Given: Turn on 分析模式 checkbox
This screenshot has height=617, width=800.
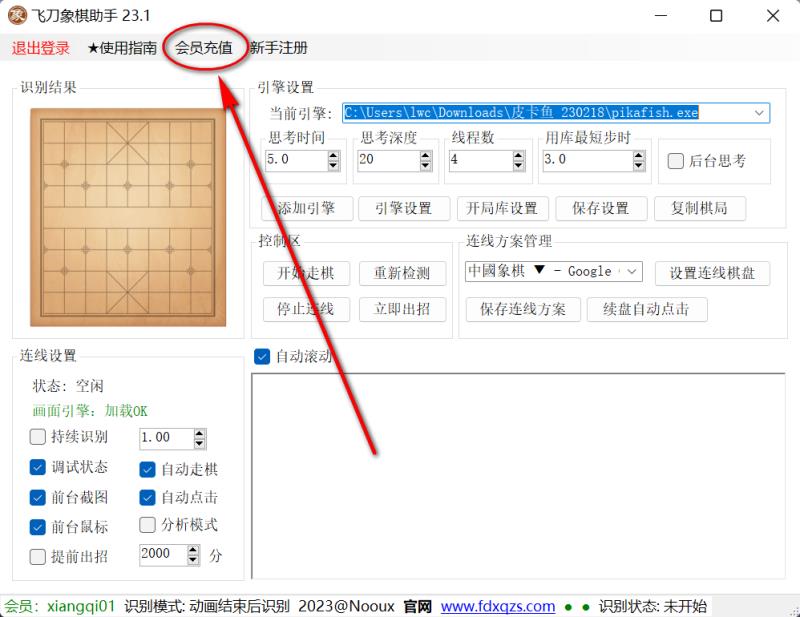Looking at the screenshot, I should (148, 525).
